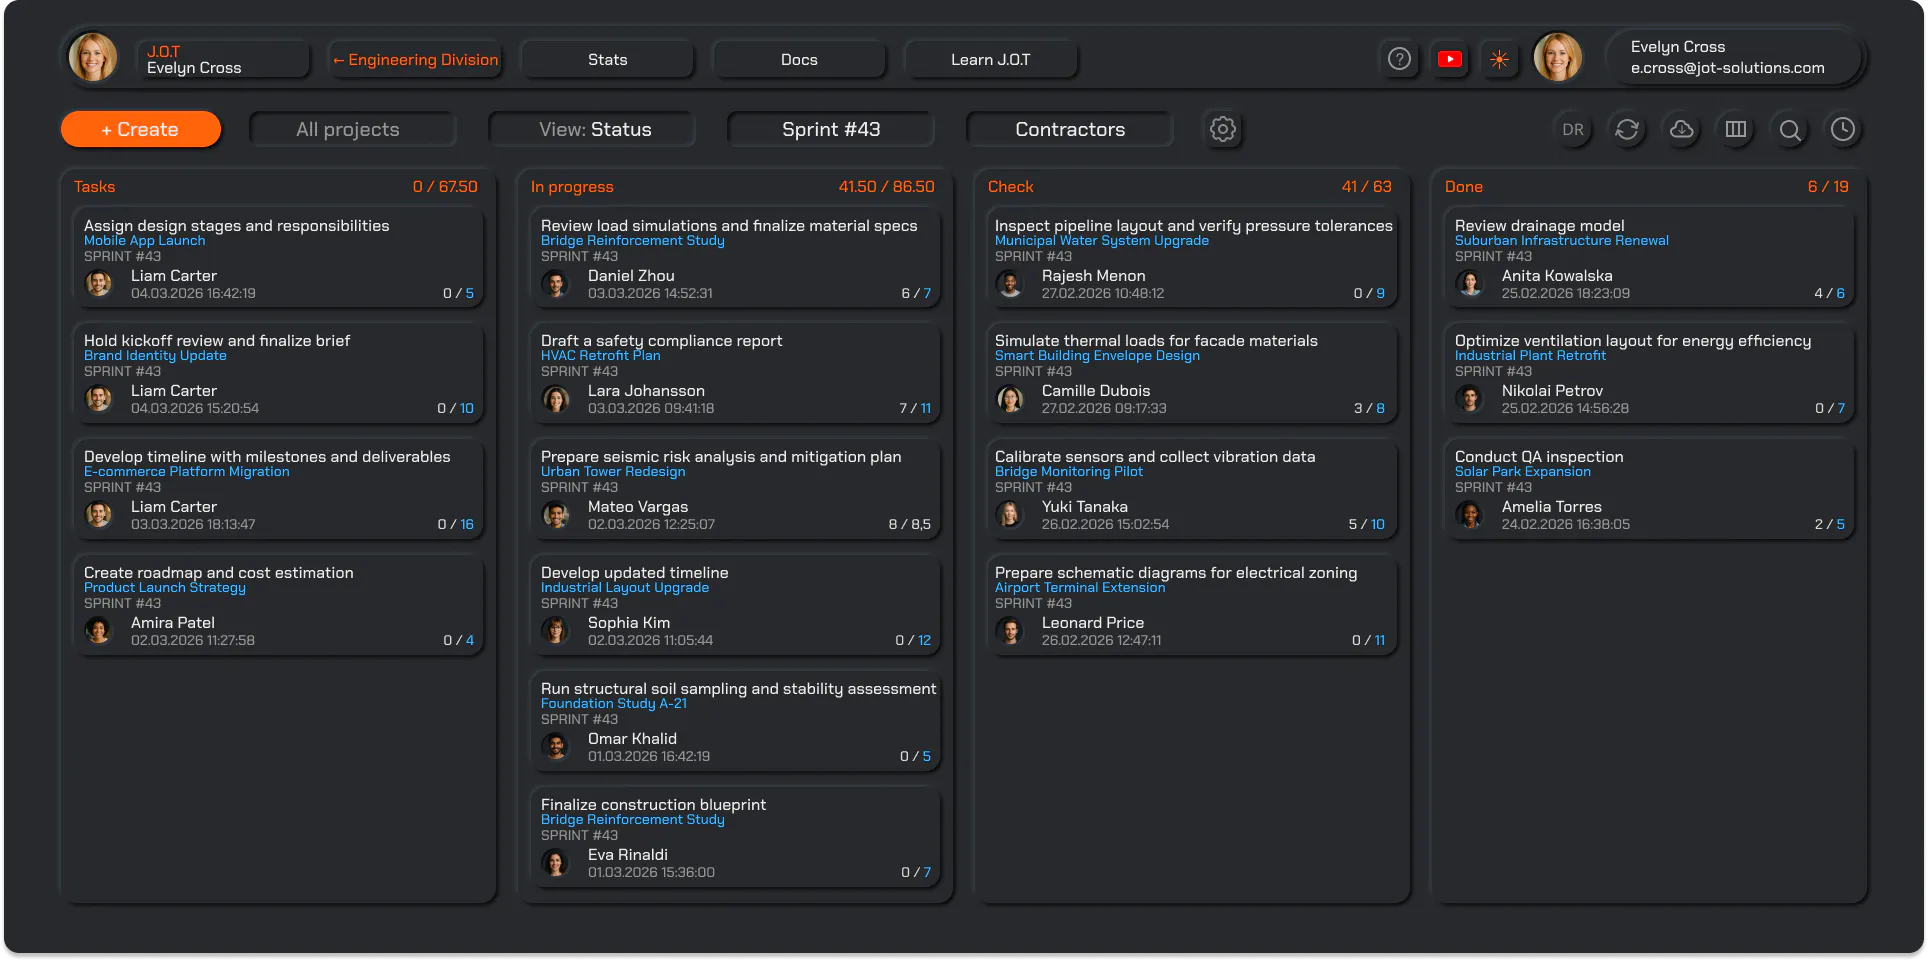1928x961 pixels.
Task: Open the Product Launch Strategy link
Action: tap(164, 588)
